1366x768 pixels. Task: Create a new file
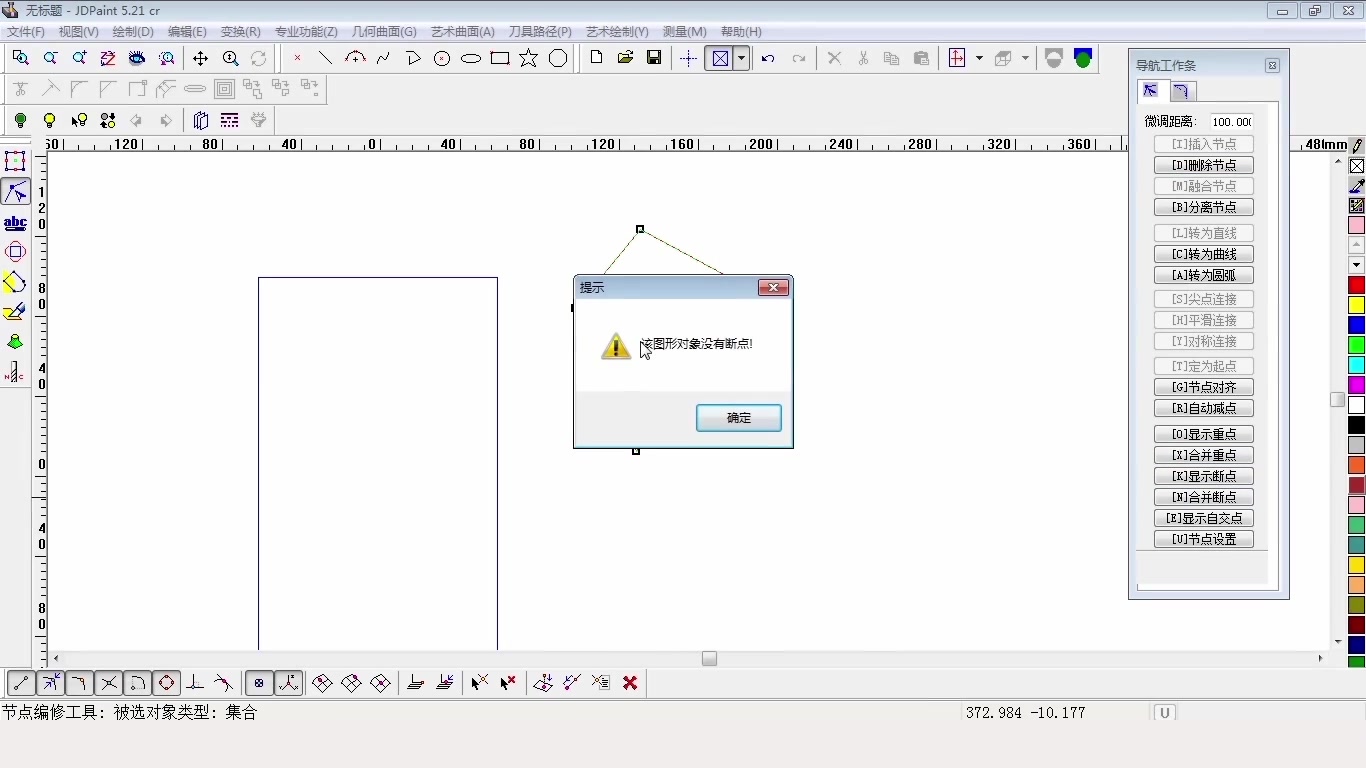click(596, 58)
